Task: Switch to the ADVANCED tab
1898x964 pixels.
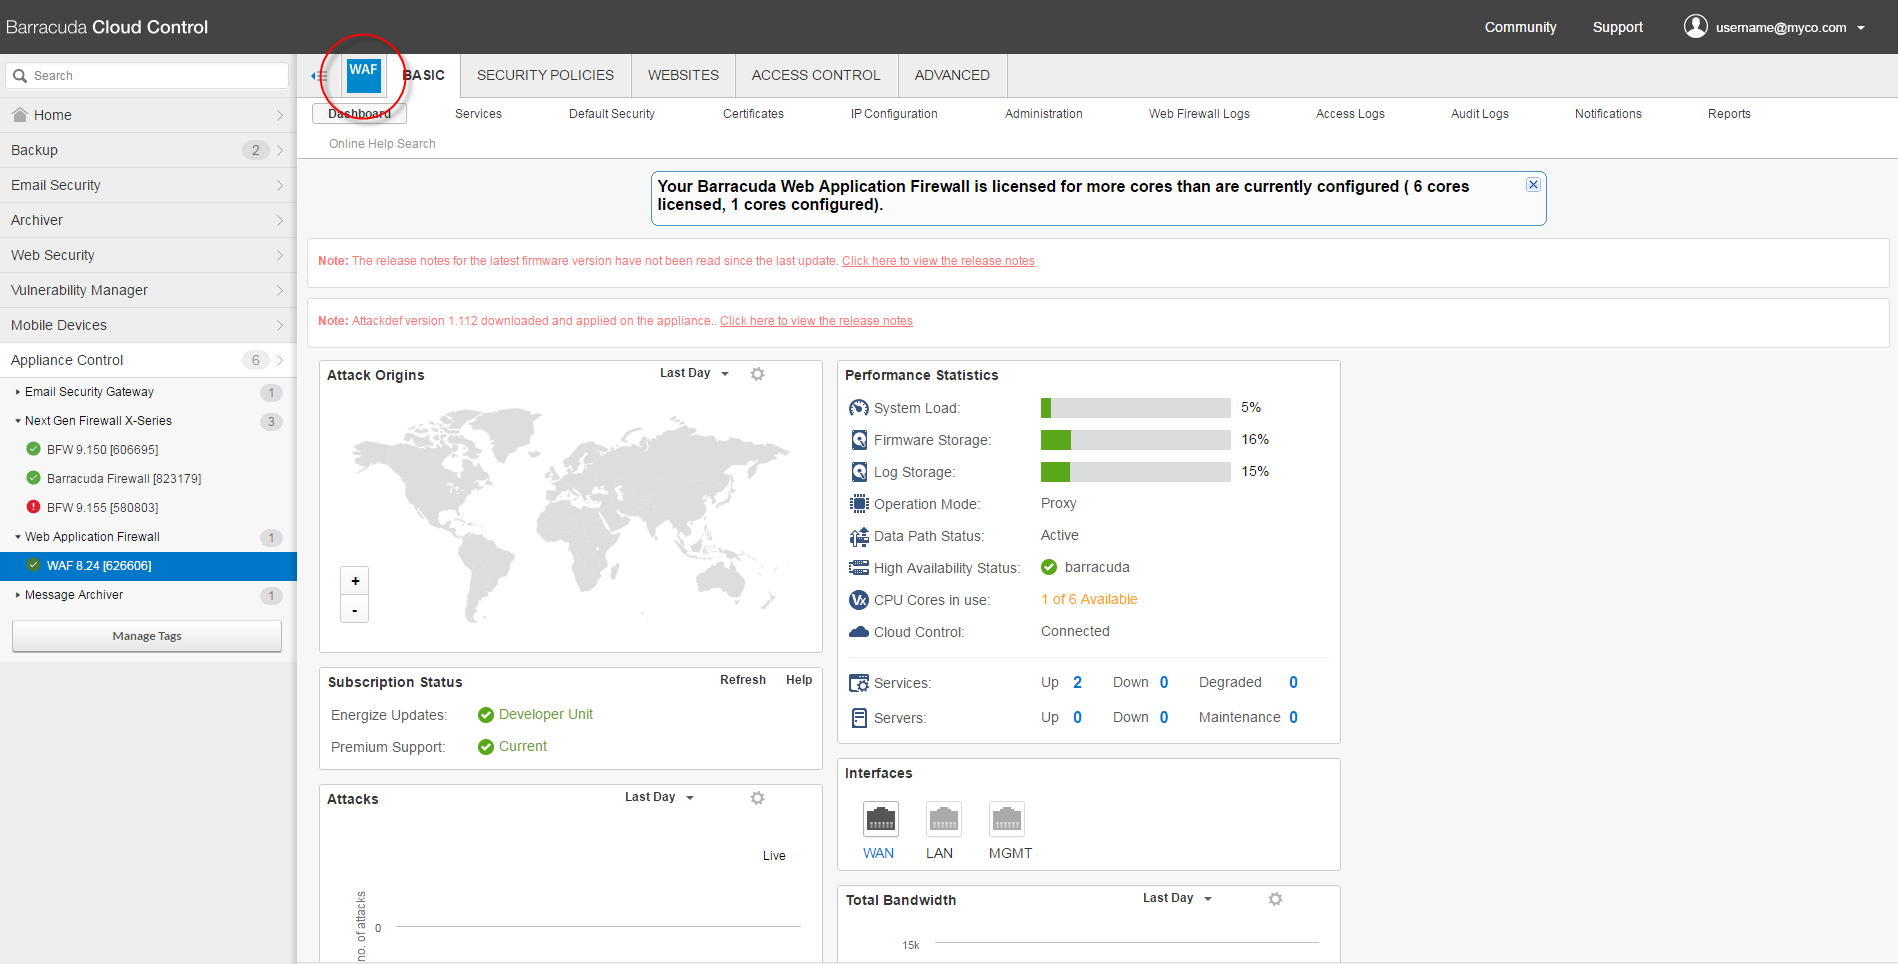Action: pos(952,75)
